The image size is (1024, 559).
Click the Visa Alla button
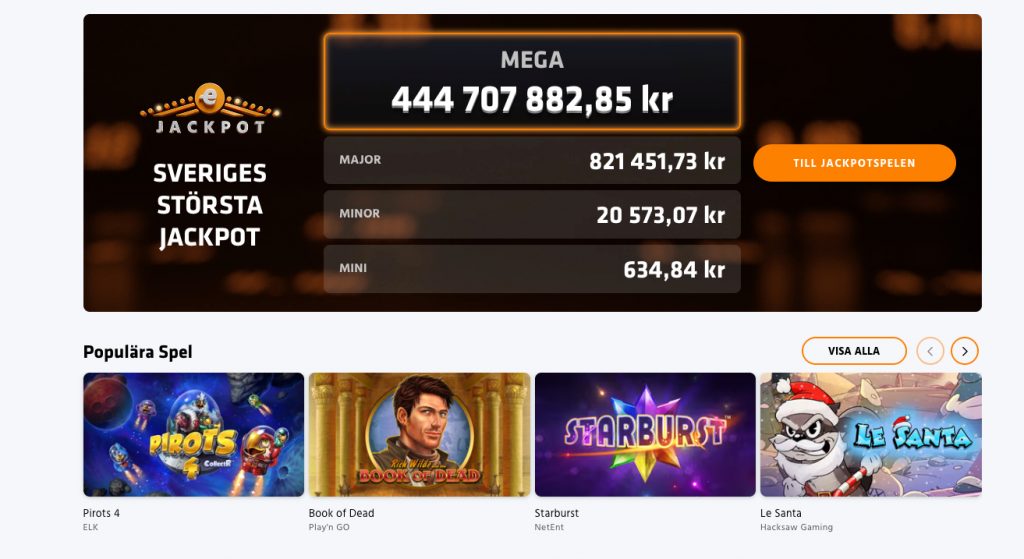(x=854, y=351)
